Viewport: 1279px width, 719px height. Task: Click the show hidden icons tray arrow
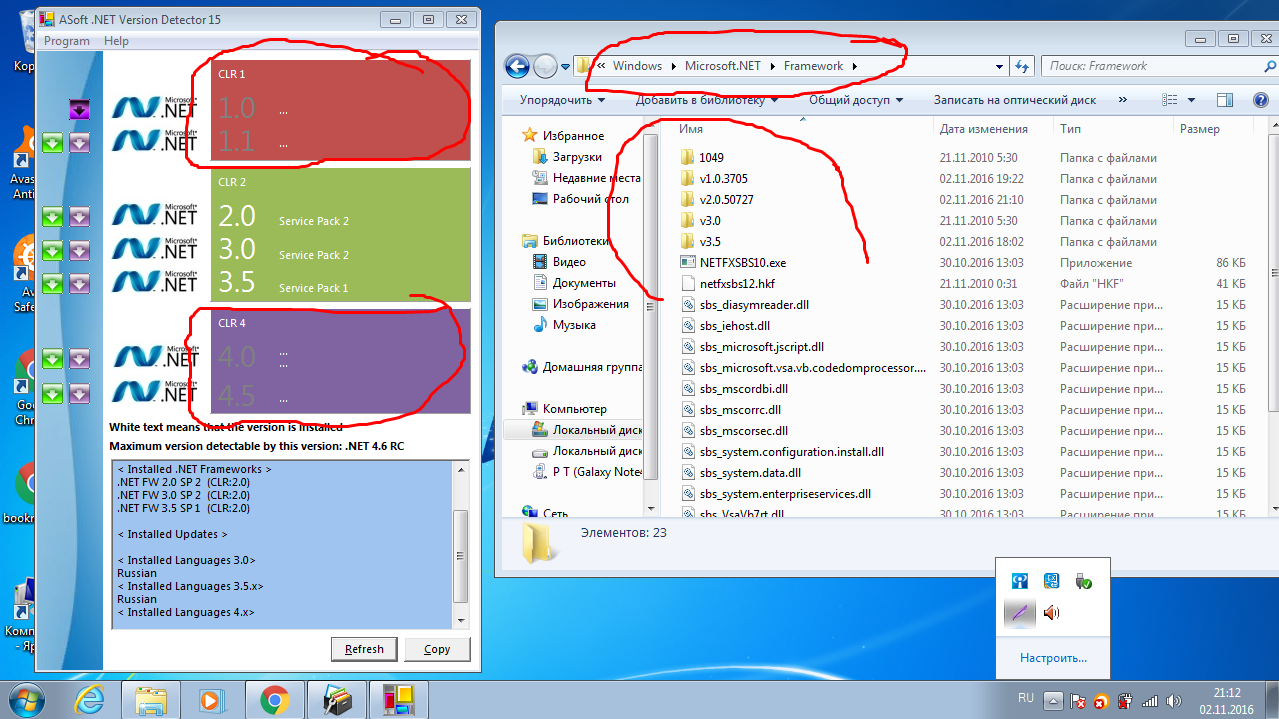1052,700
